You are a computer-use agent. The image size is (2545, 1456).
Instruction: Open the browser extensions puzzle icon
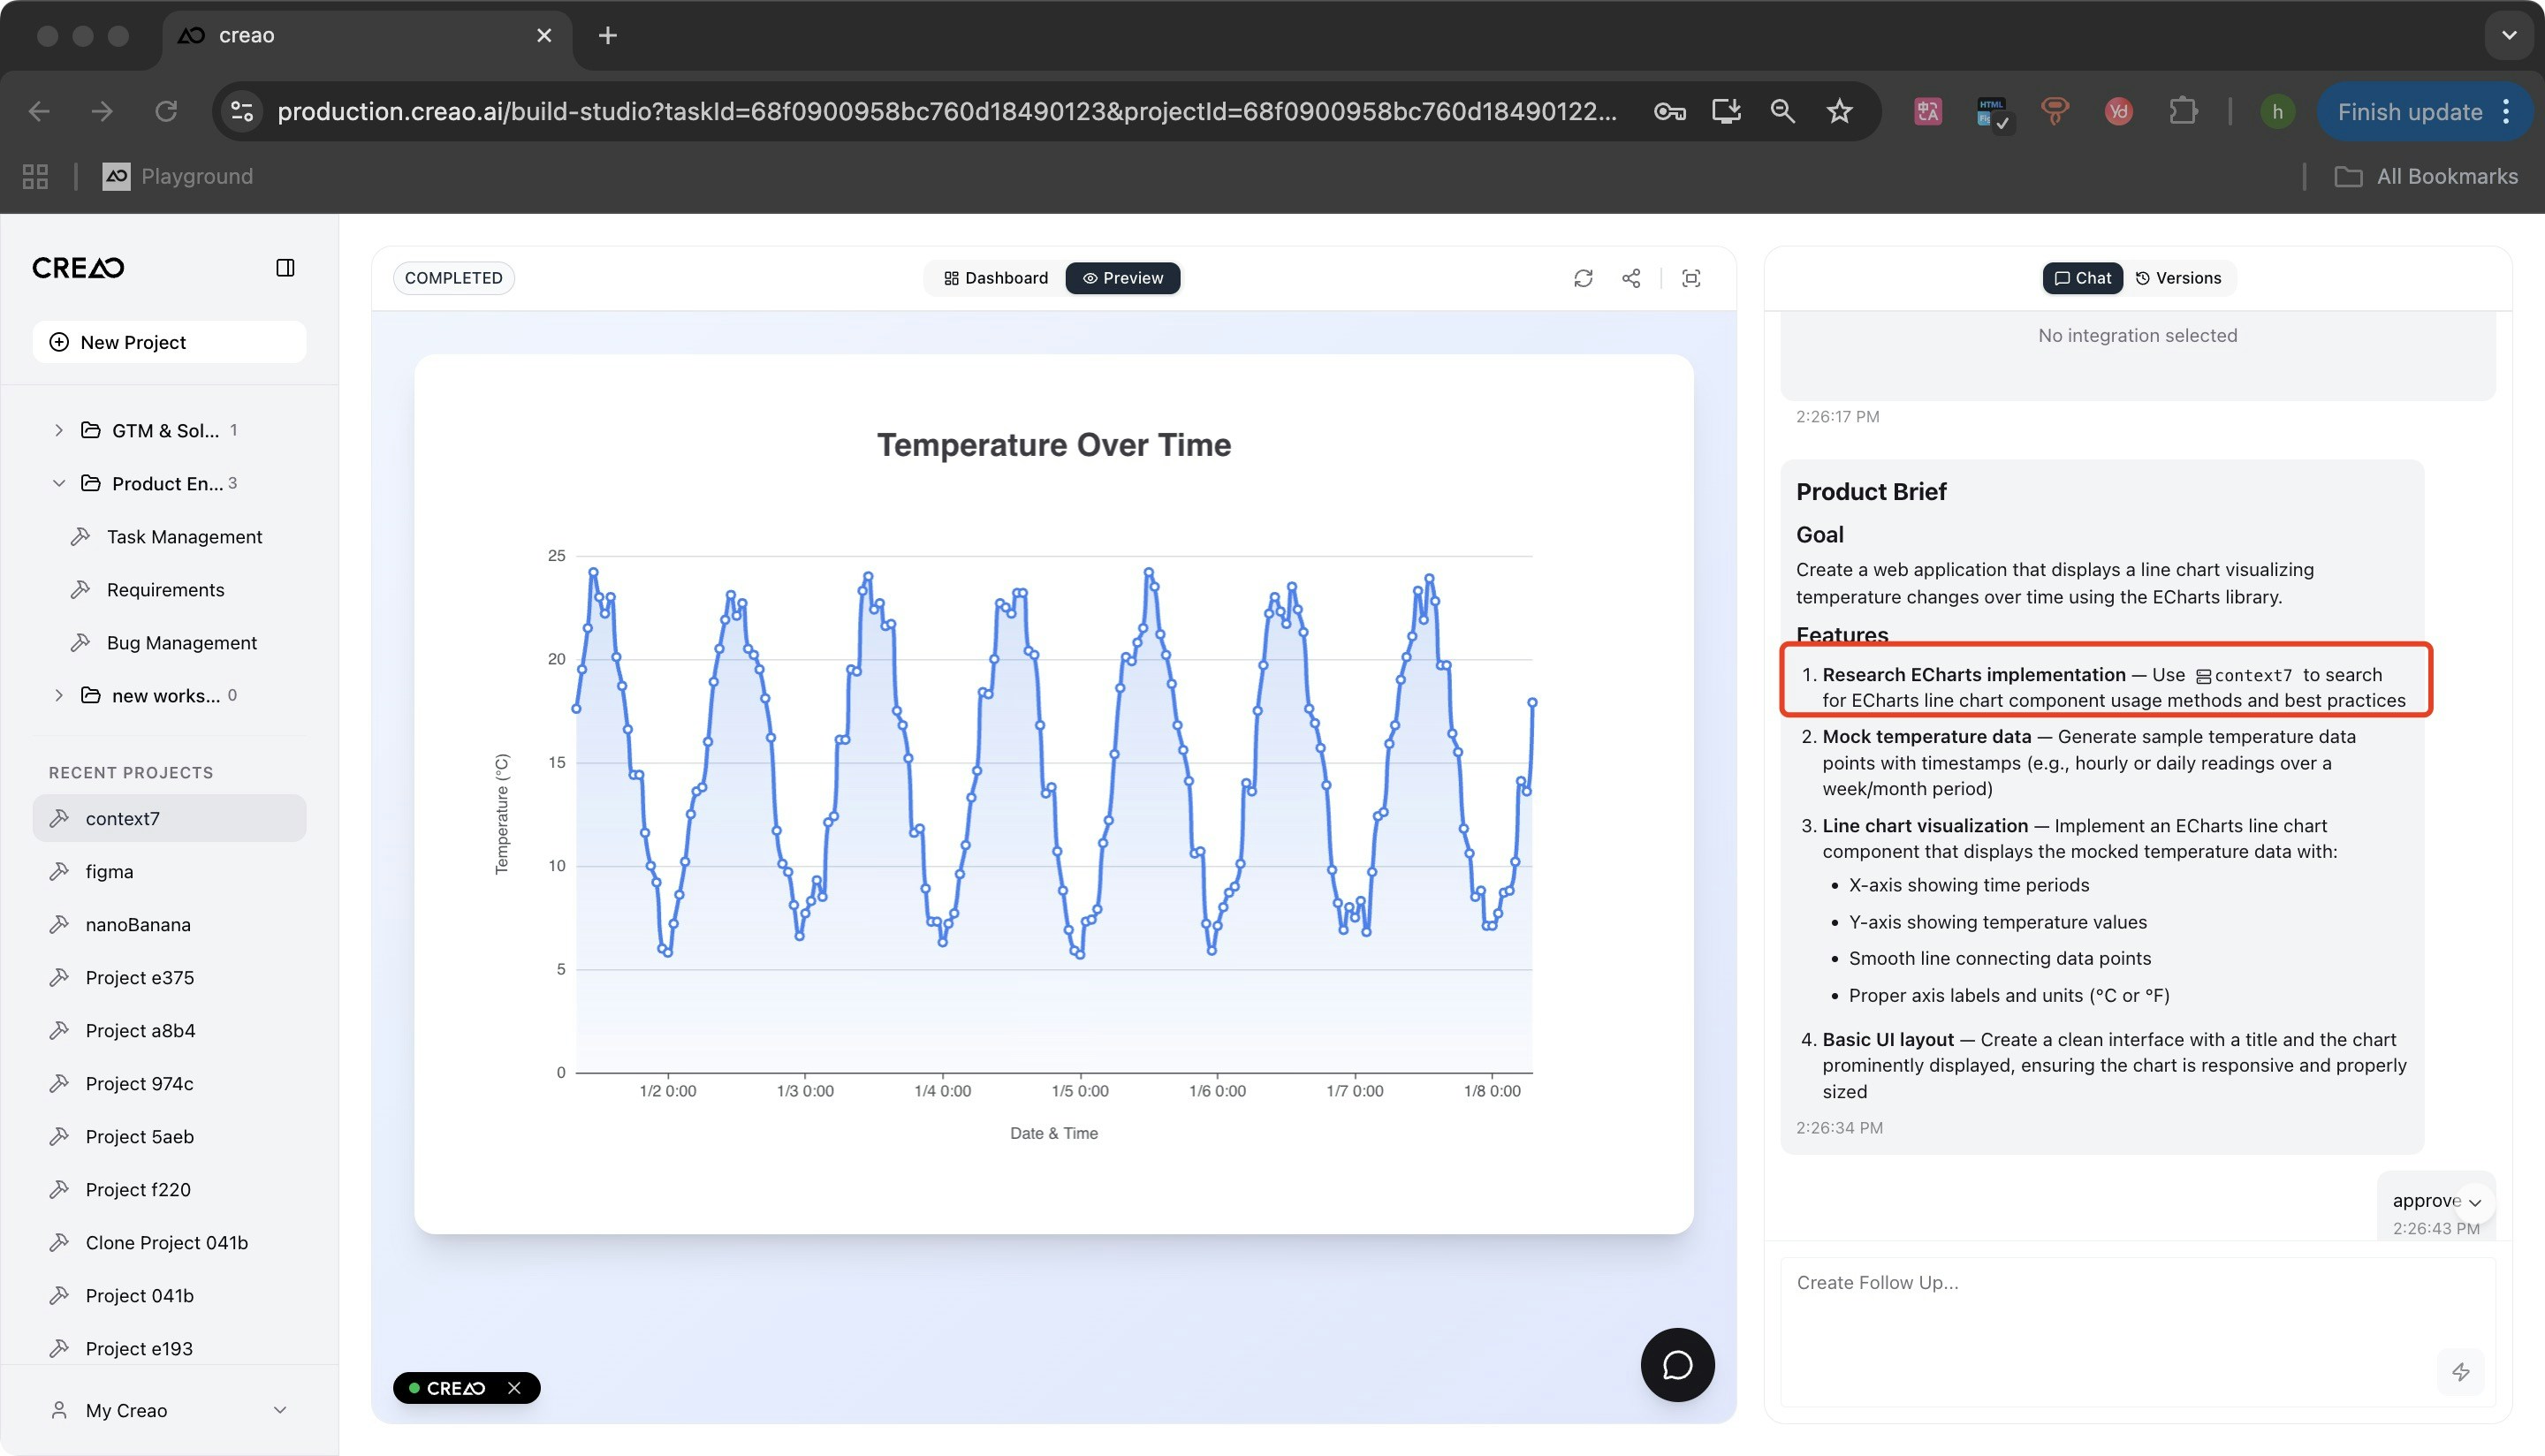(2183, 111)
